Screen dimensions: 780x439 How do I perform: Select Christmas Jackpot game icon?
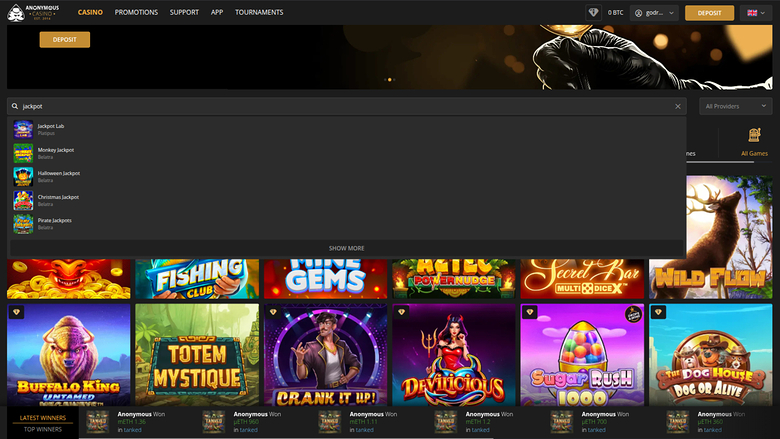point(23,200)
